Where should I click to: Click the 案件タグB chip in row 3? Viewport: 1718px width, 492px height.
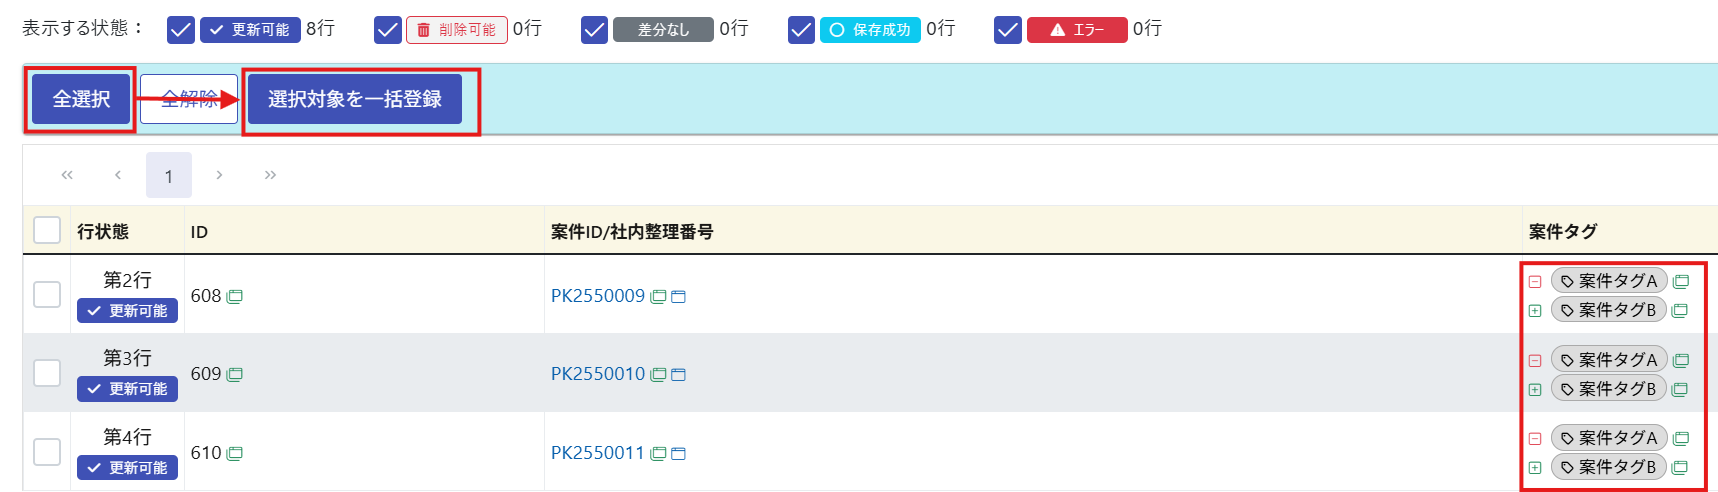point(1608,389)
